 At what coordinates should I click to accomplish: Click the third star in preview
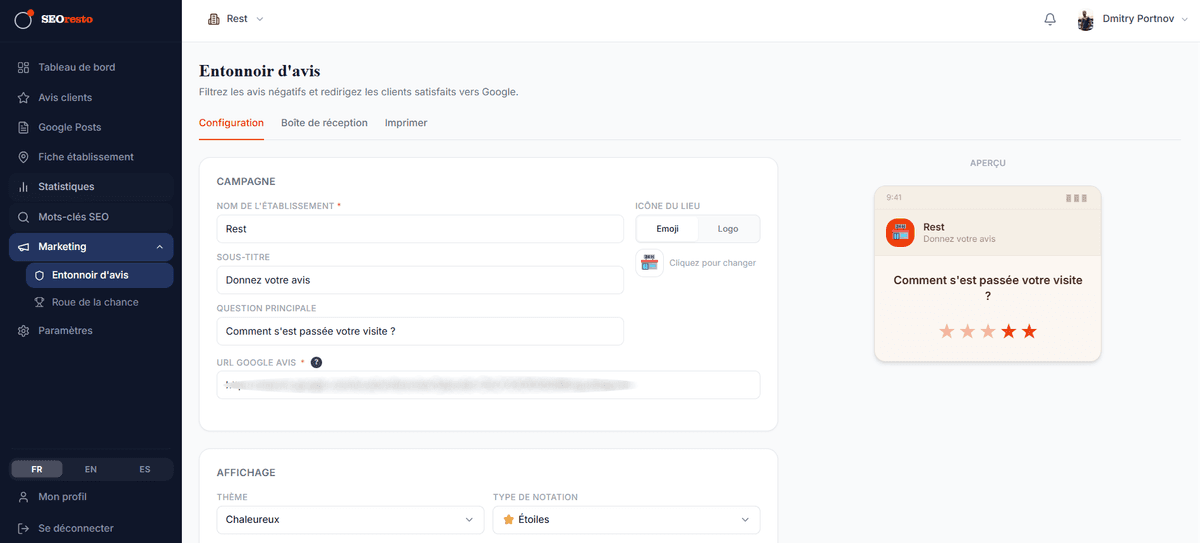(988, 331)
